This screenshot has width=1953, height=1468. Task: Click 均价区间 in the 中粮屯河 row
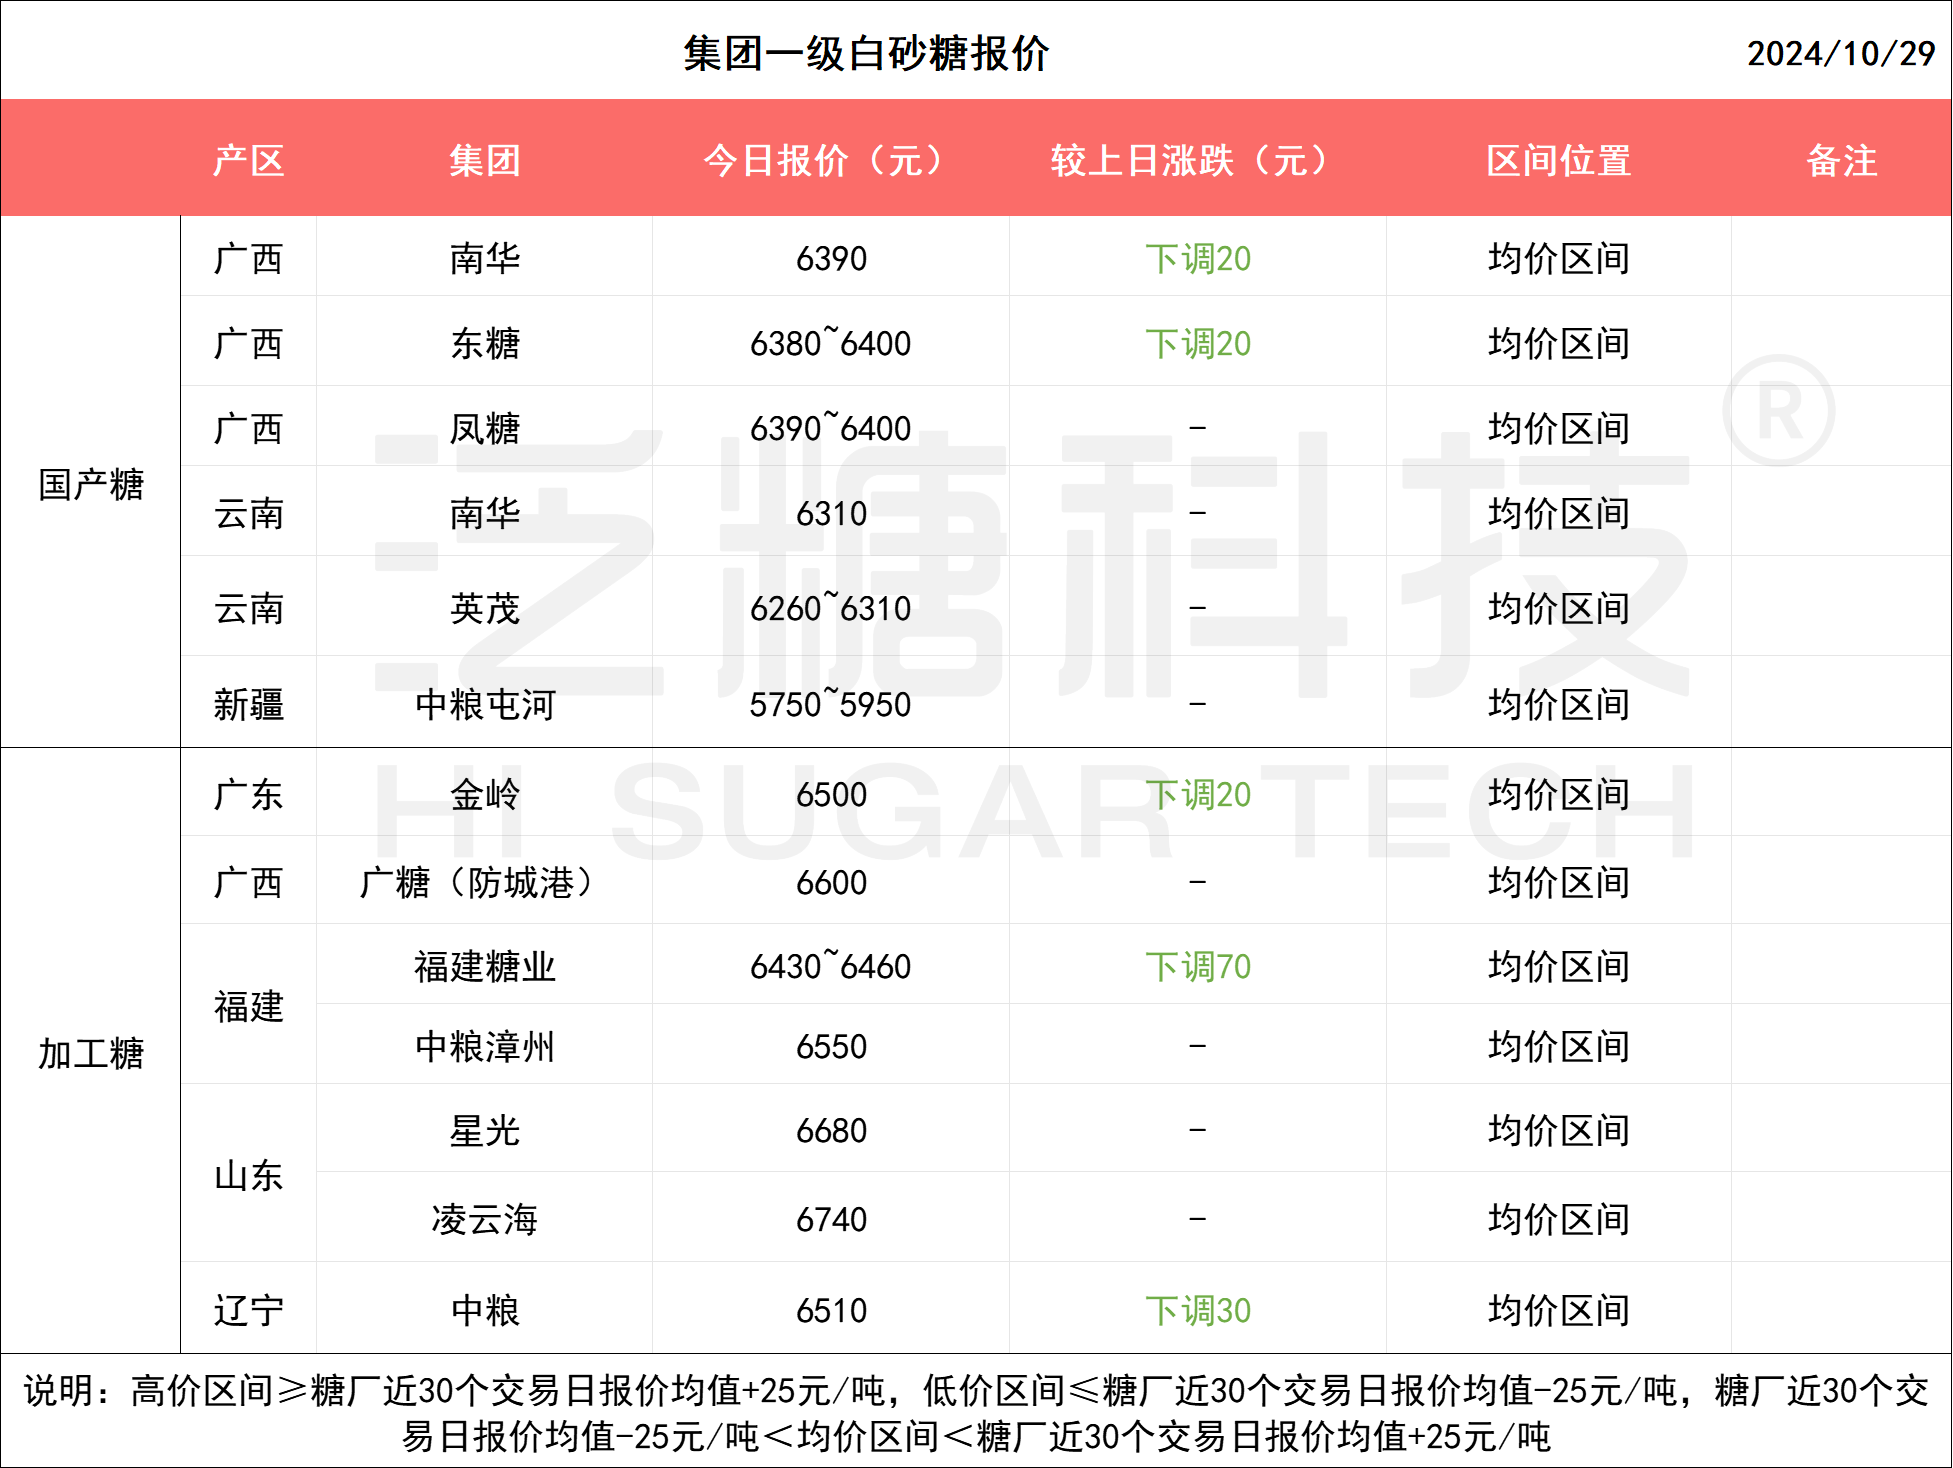click(x=1559, y=705)
